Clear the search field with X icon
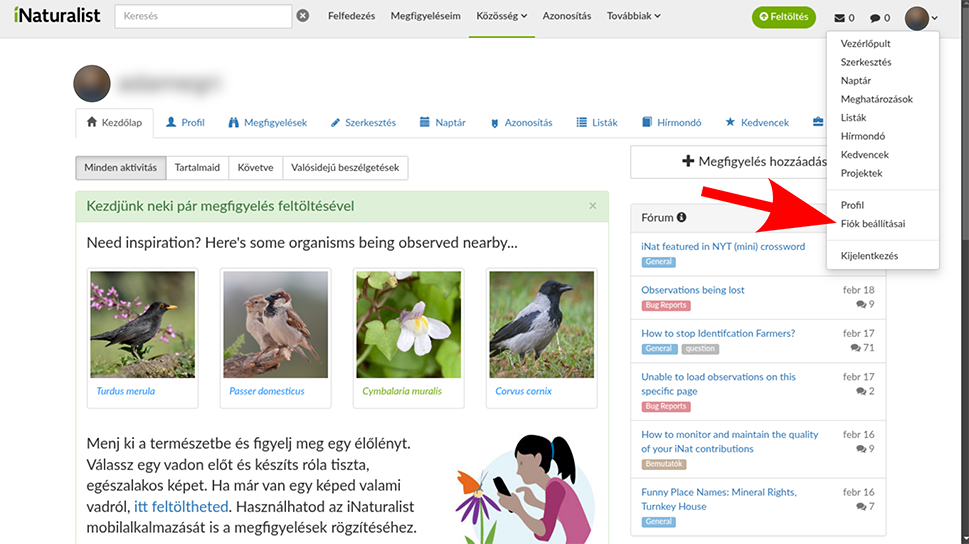969x544 pixels. [x=303, y=17]
